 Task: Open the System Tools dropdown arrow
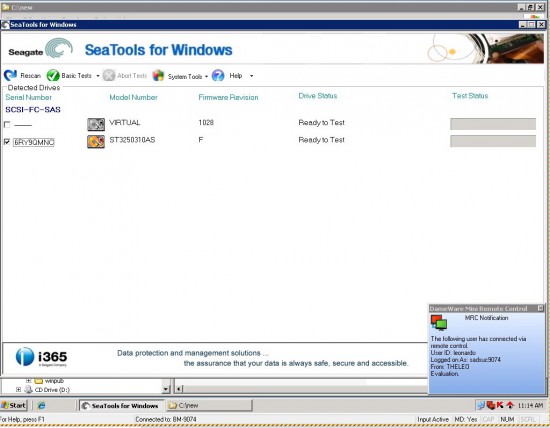click(206, 76)
